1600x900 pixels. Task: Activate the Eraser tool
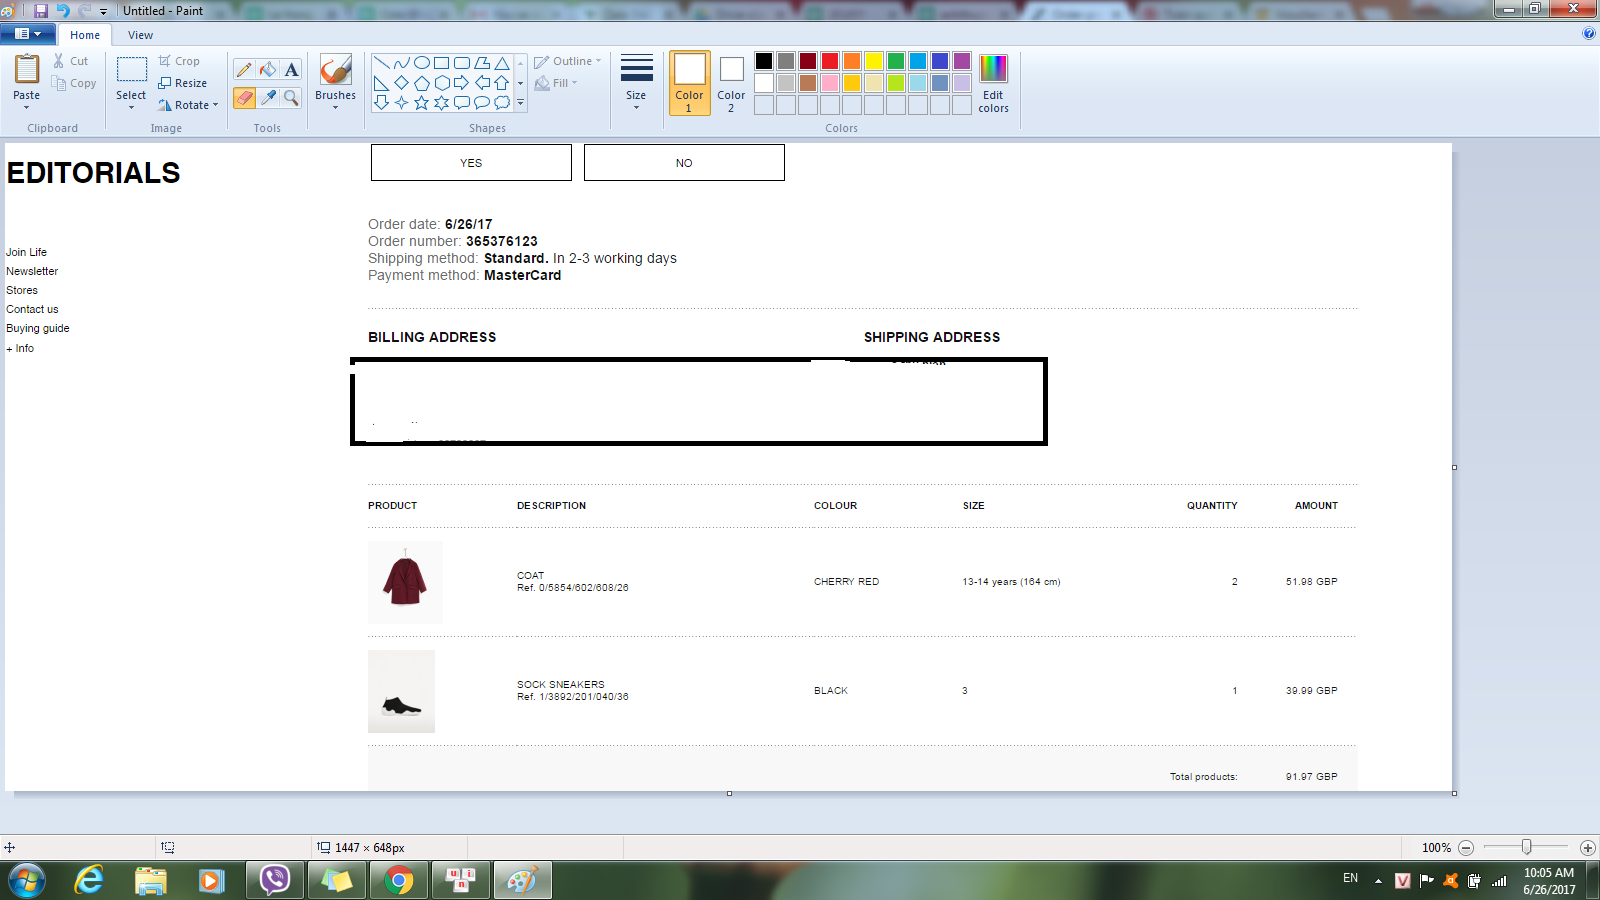[244, 97]
